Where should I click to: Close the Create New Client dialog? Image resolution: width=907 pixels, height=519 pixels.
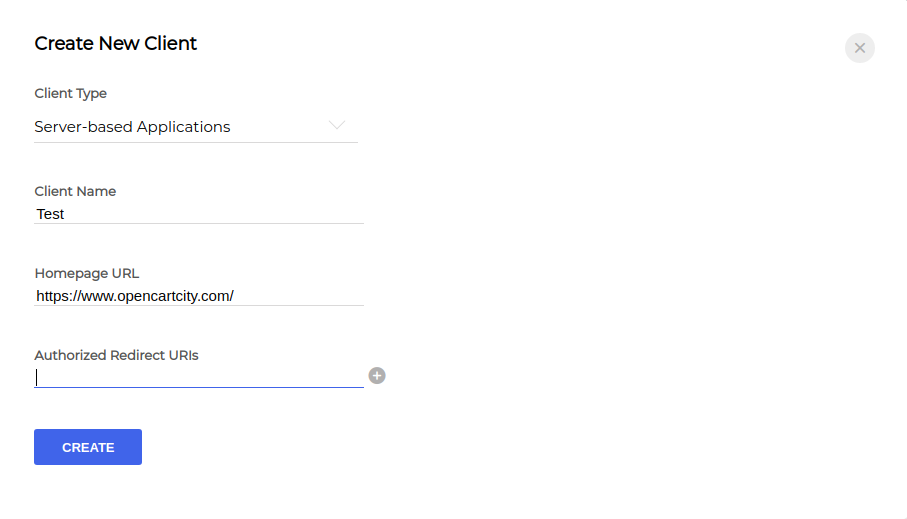click(x=860, y=48)
